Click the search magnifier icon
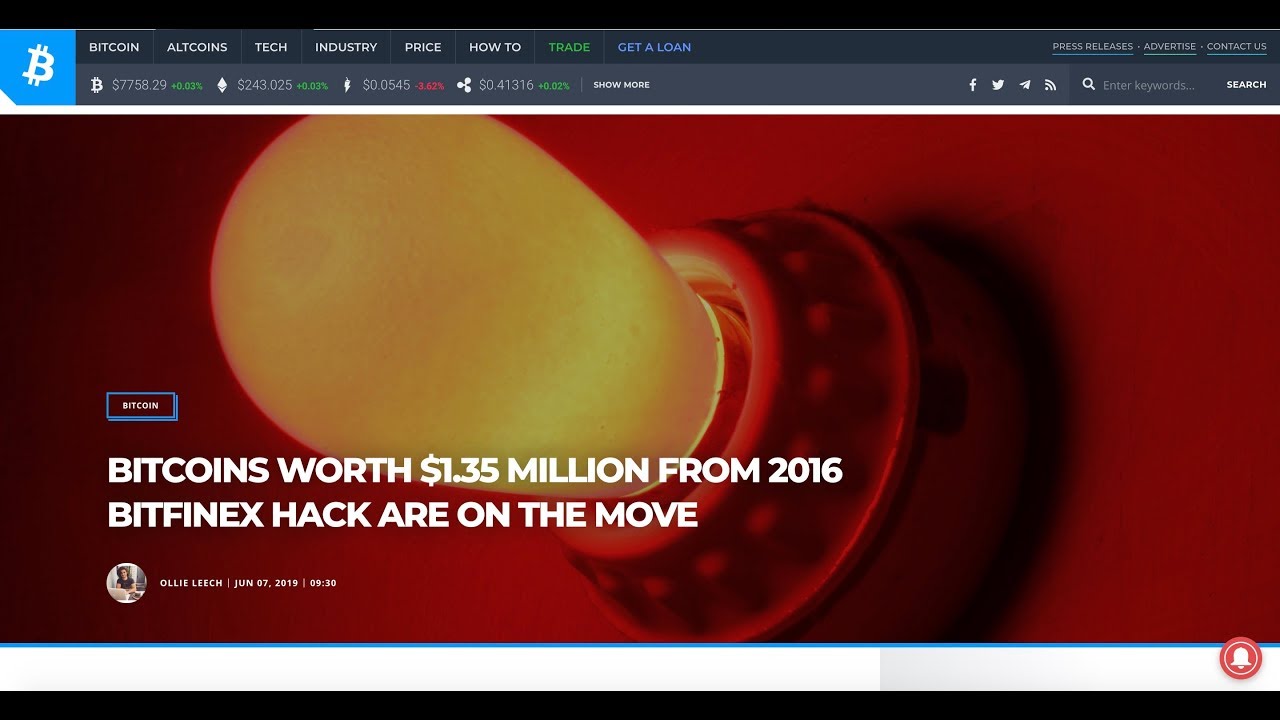The image size is (1280, 720). (x=1089, y=85)
